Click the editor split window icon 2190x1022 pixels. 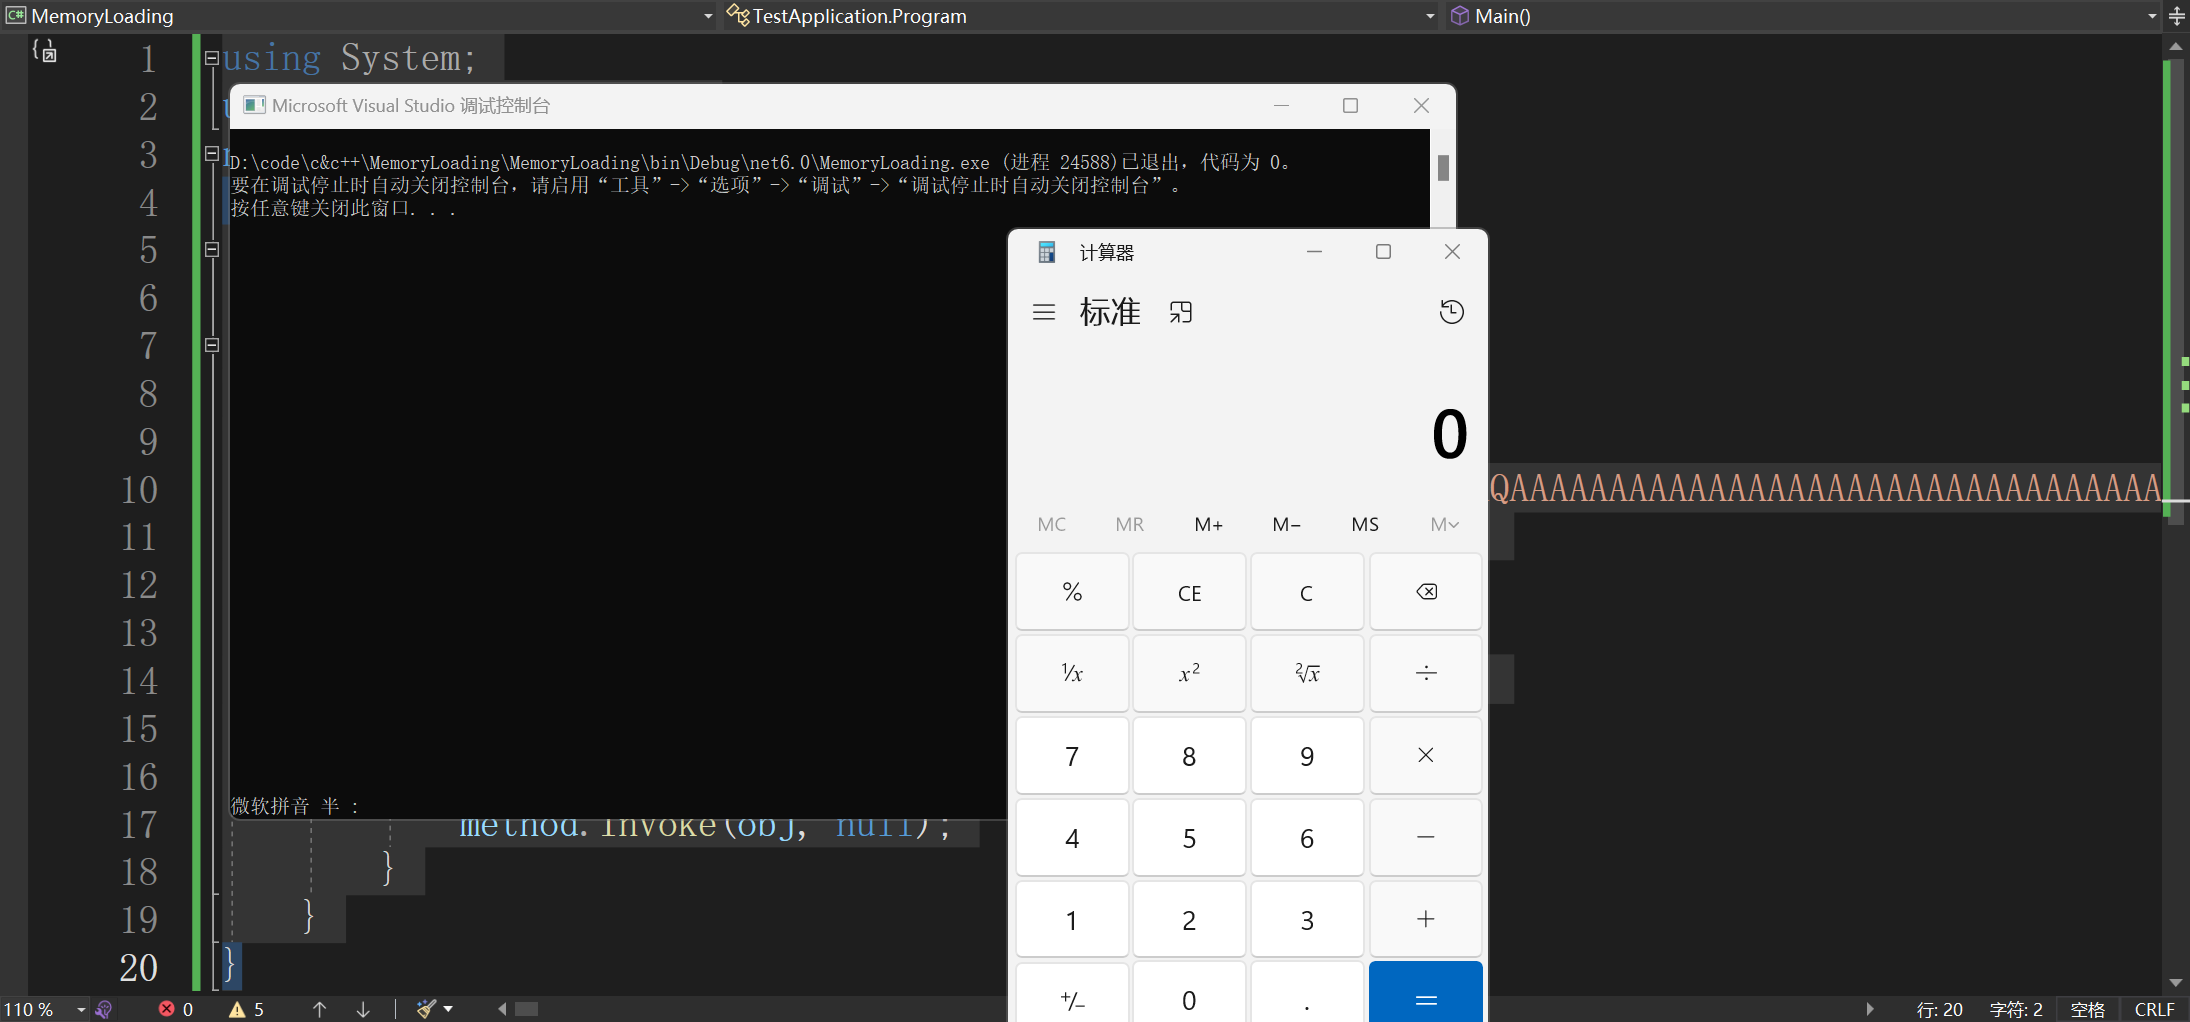pos(2177,16)
